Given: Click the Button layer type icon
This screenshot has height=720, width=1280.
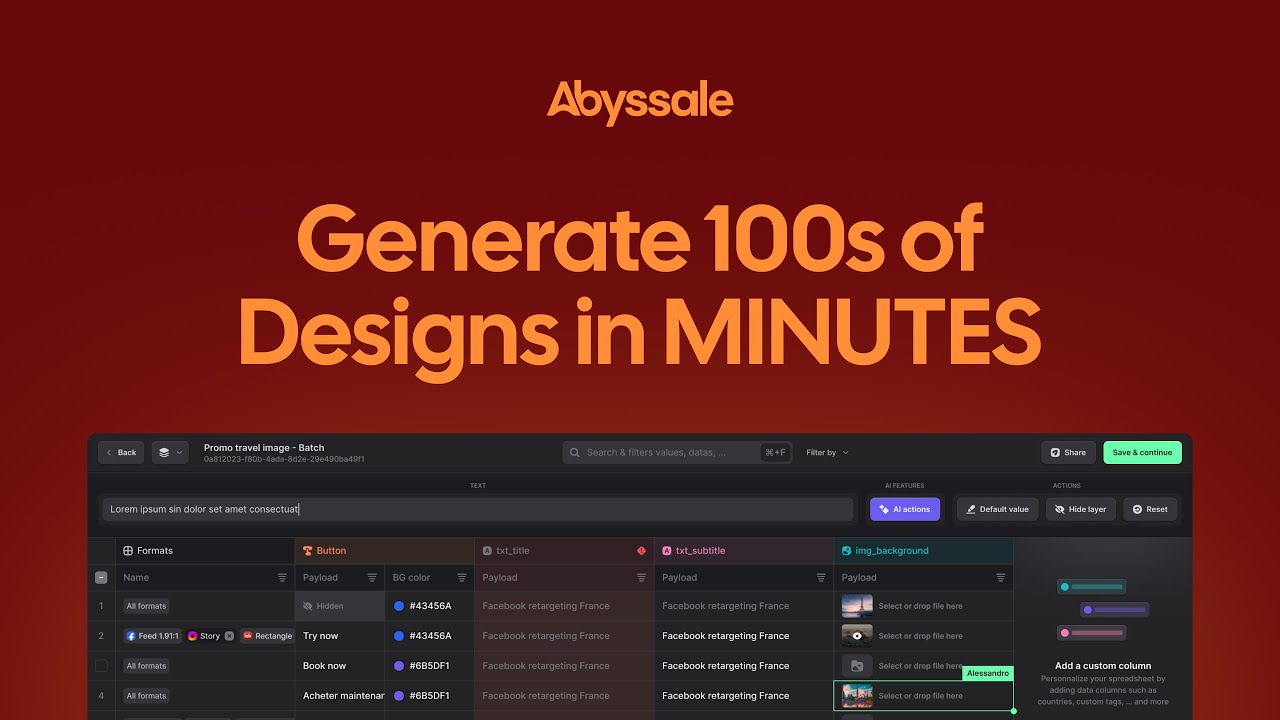Looking at the screenshot, I should [x=308, y=551].
